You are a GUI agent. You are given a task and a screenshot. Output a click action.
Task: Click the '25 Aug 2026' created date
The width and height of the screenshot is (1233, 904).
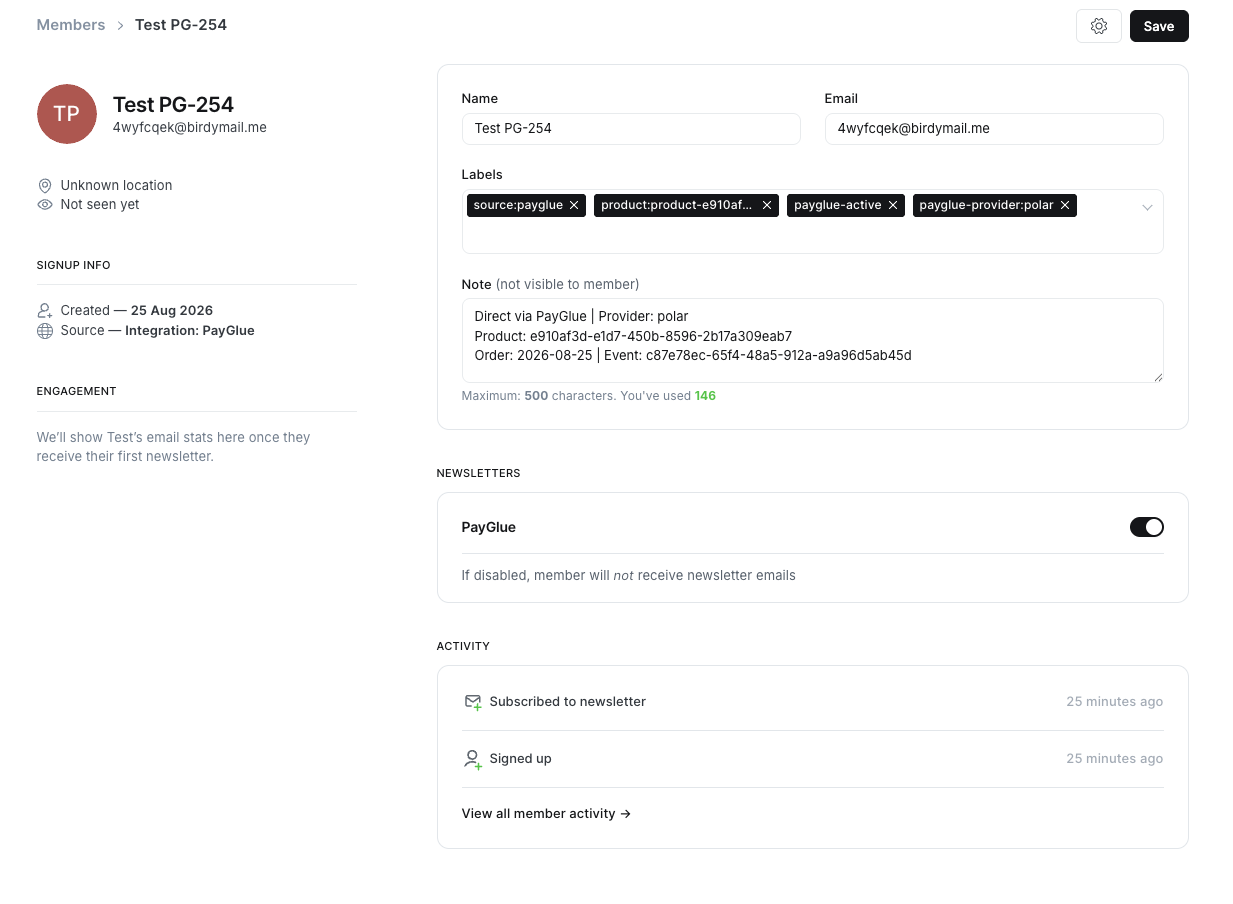(x=172, y=311)
